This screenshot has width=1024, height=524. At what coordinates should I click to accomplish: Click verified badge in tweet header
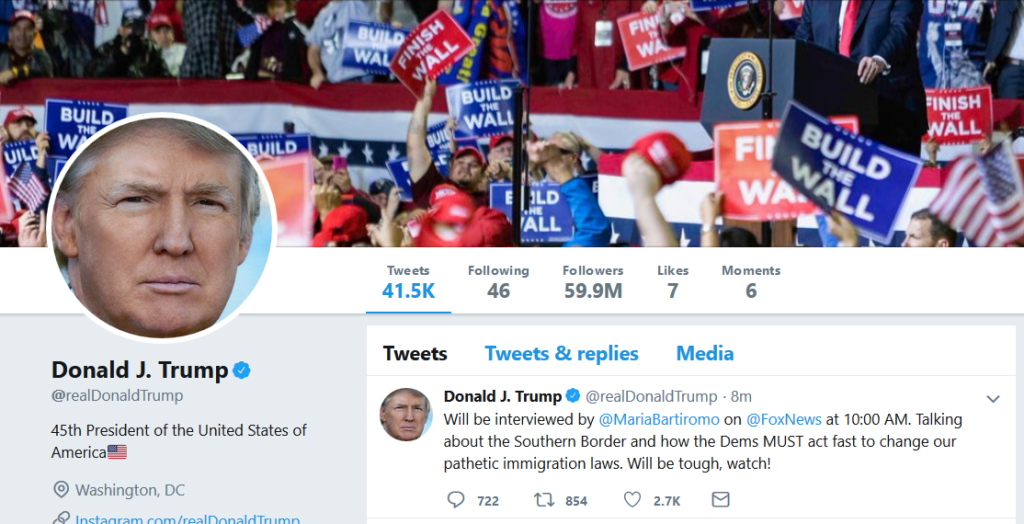573,396
